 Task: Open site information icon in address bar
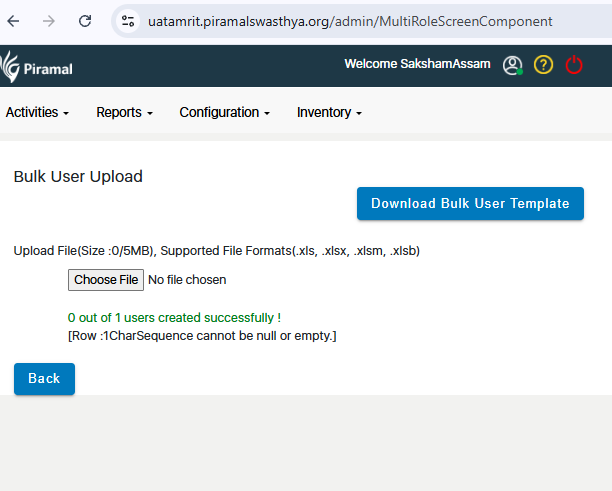[x=127, y=21]
